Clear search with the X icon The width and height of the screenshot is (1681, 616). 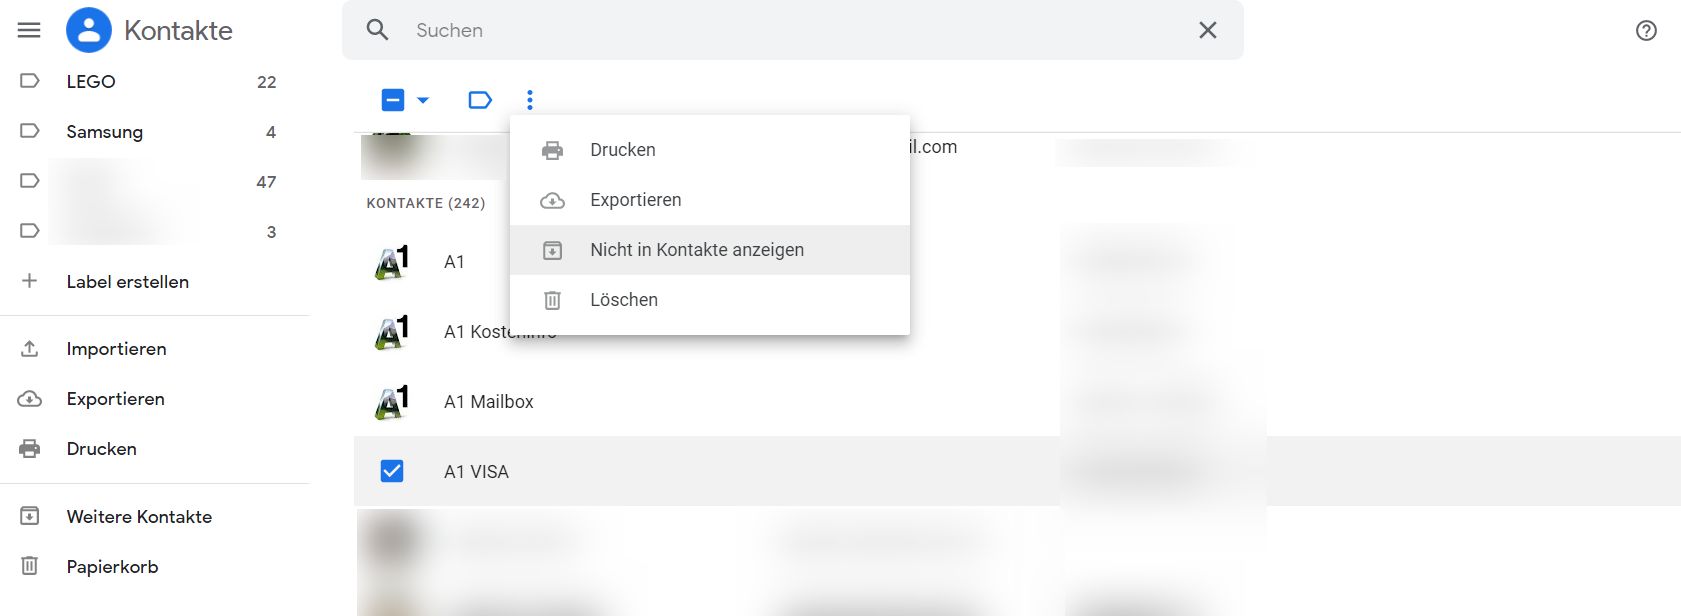coord(1207,30)
